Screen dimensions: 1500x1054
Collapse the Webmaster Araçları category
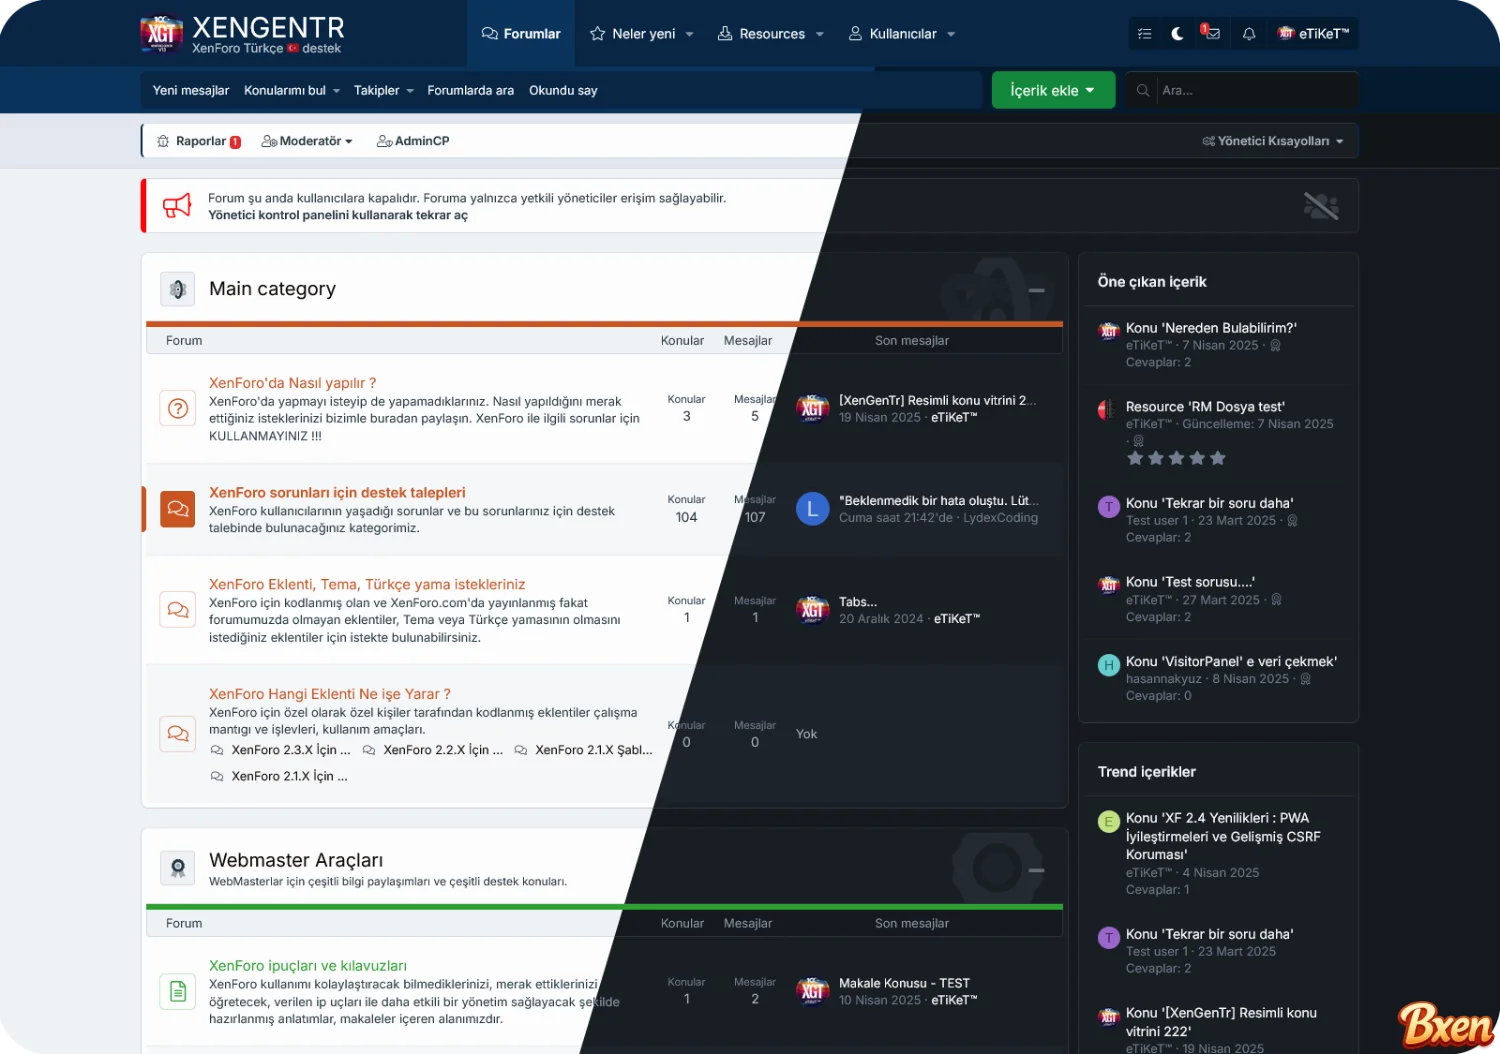point(1037,870)
